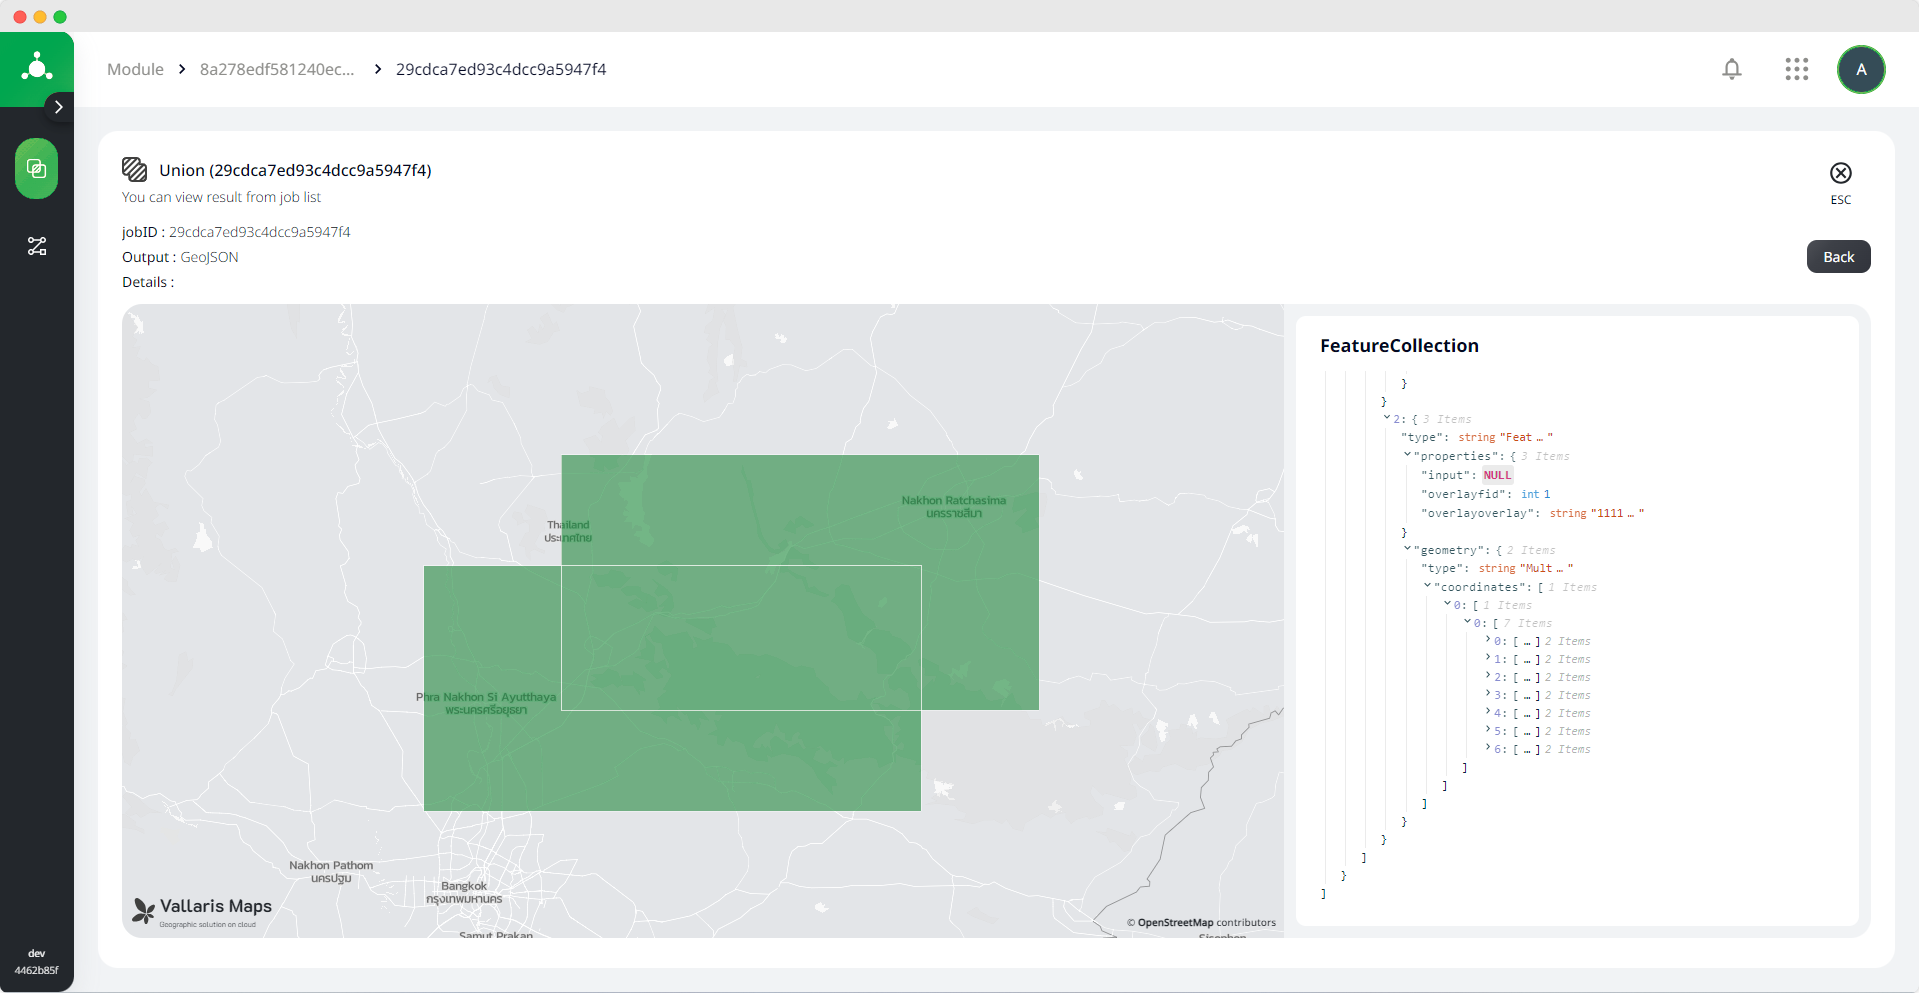Click the NULL value of "input"
Screen dimensions: 1919x993
(x=1497, y=475)
